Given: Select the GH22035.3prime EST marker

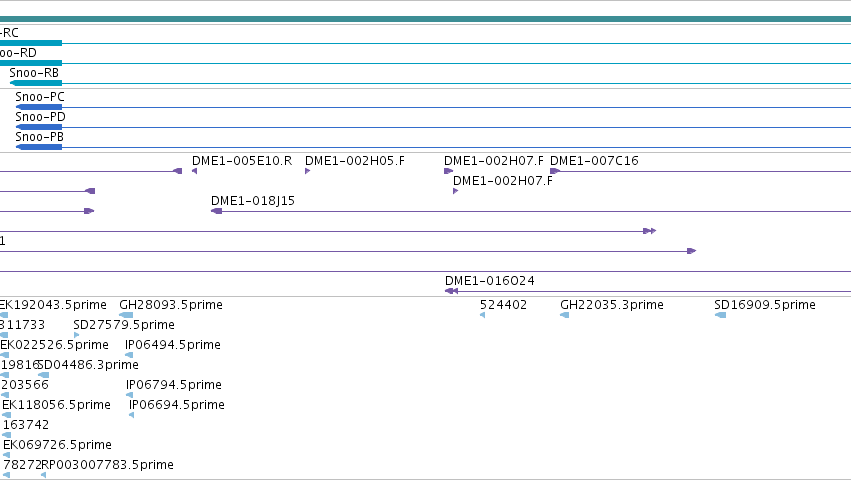Looking at the screenshot, I should click(564, 315).
